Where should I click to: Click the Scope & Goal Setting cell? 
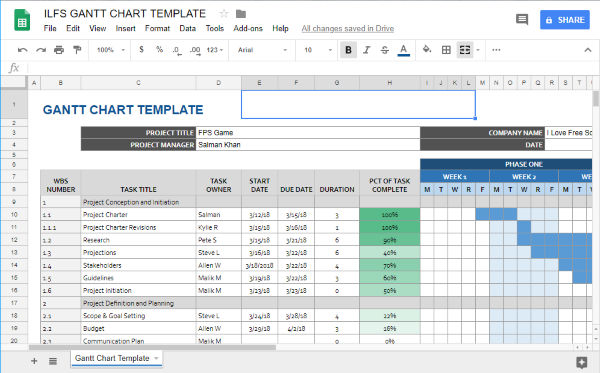coord(138,316)
